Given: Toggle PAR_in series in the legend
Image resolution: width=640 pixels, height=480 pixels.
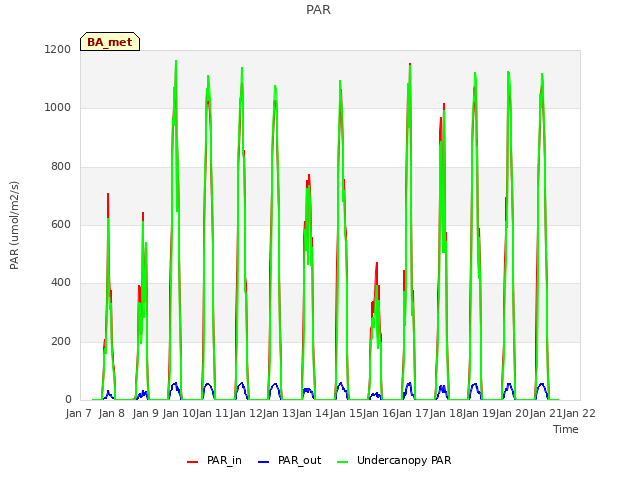Looking at the screenshot, I should [214, 460].
